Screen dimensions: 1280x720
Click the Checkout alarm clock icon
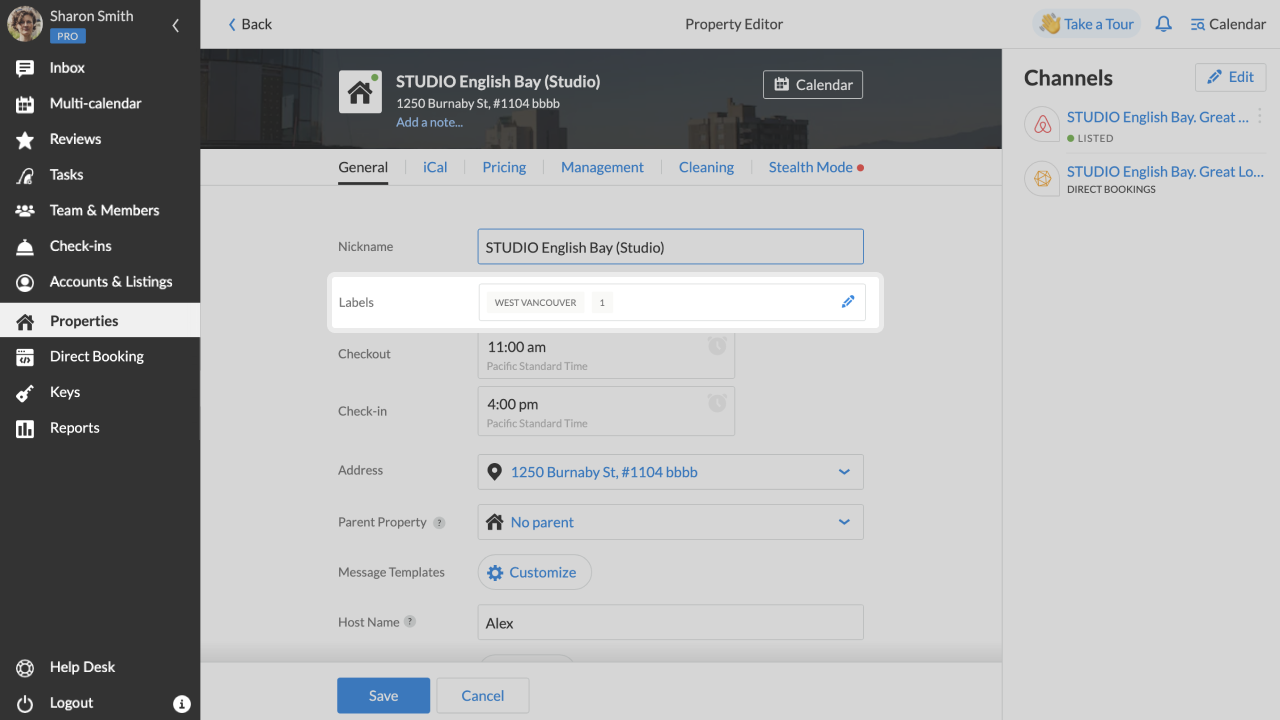(717, 346)
